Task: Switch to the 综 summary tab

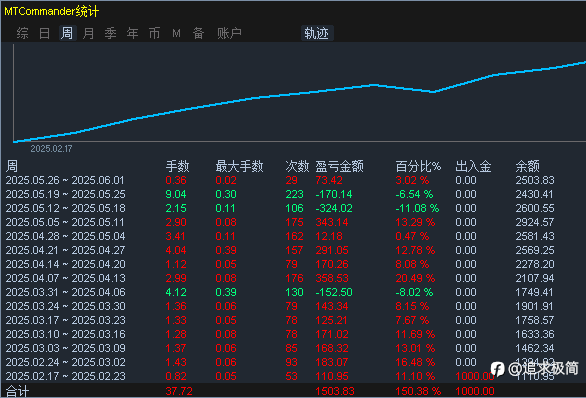Action: [x=22, y=33]
